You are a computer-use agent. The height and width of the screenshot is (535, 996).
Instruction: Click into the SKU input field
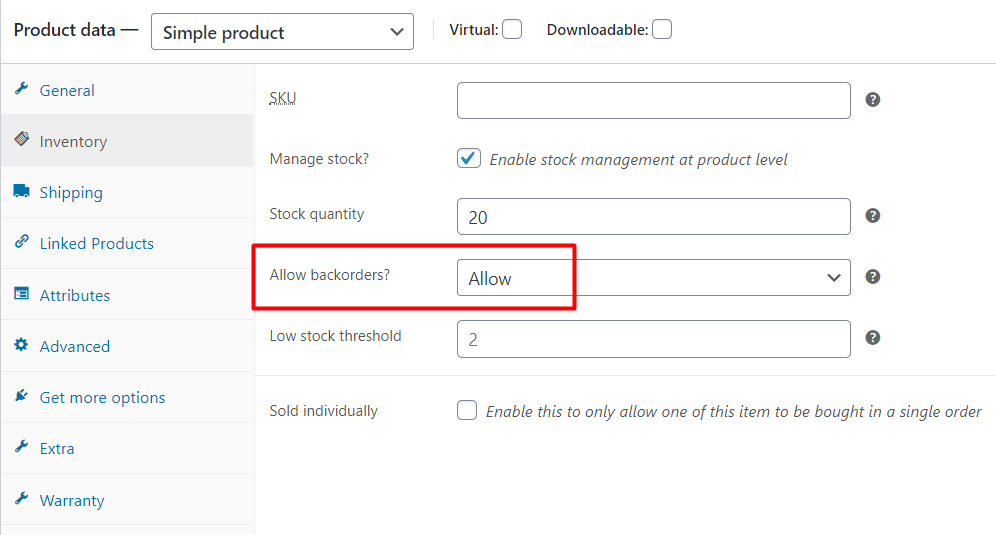pyautogui.click(x=654, y=100)
